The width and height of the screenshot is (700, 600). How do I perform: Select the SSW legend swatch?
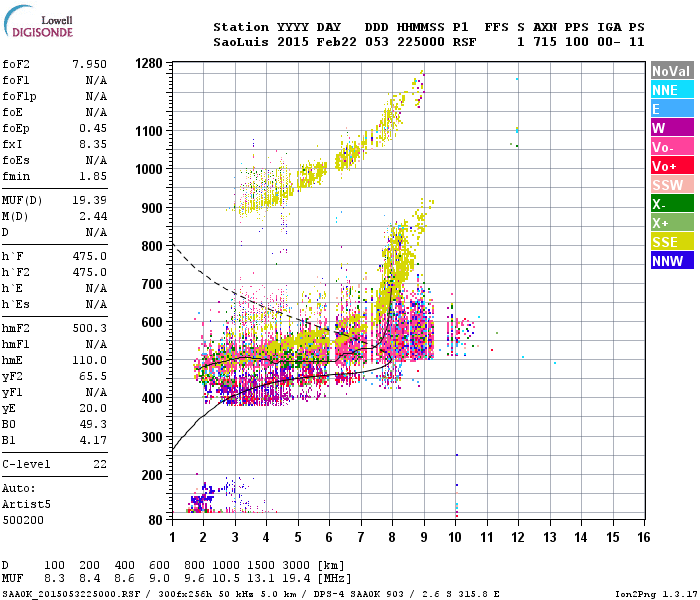click(672, 185)
